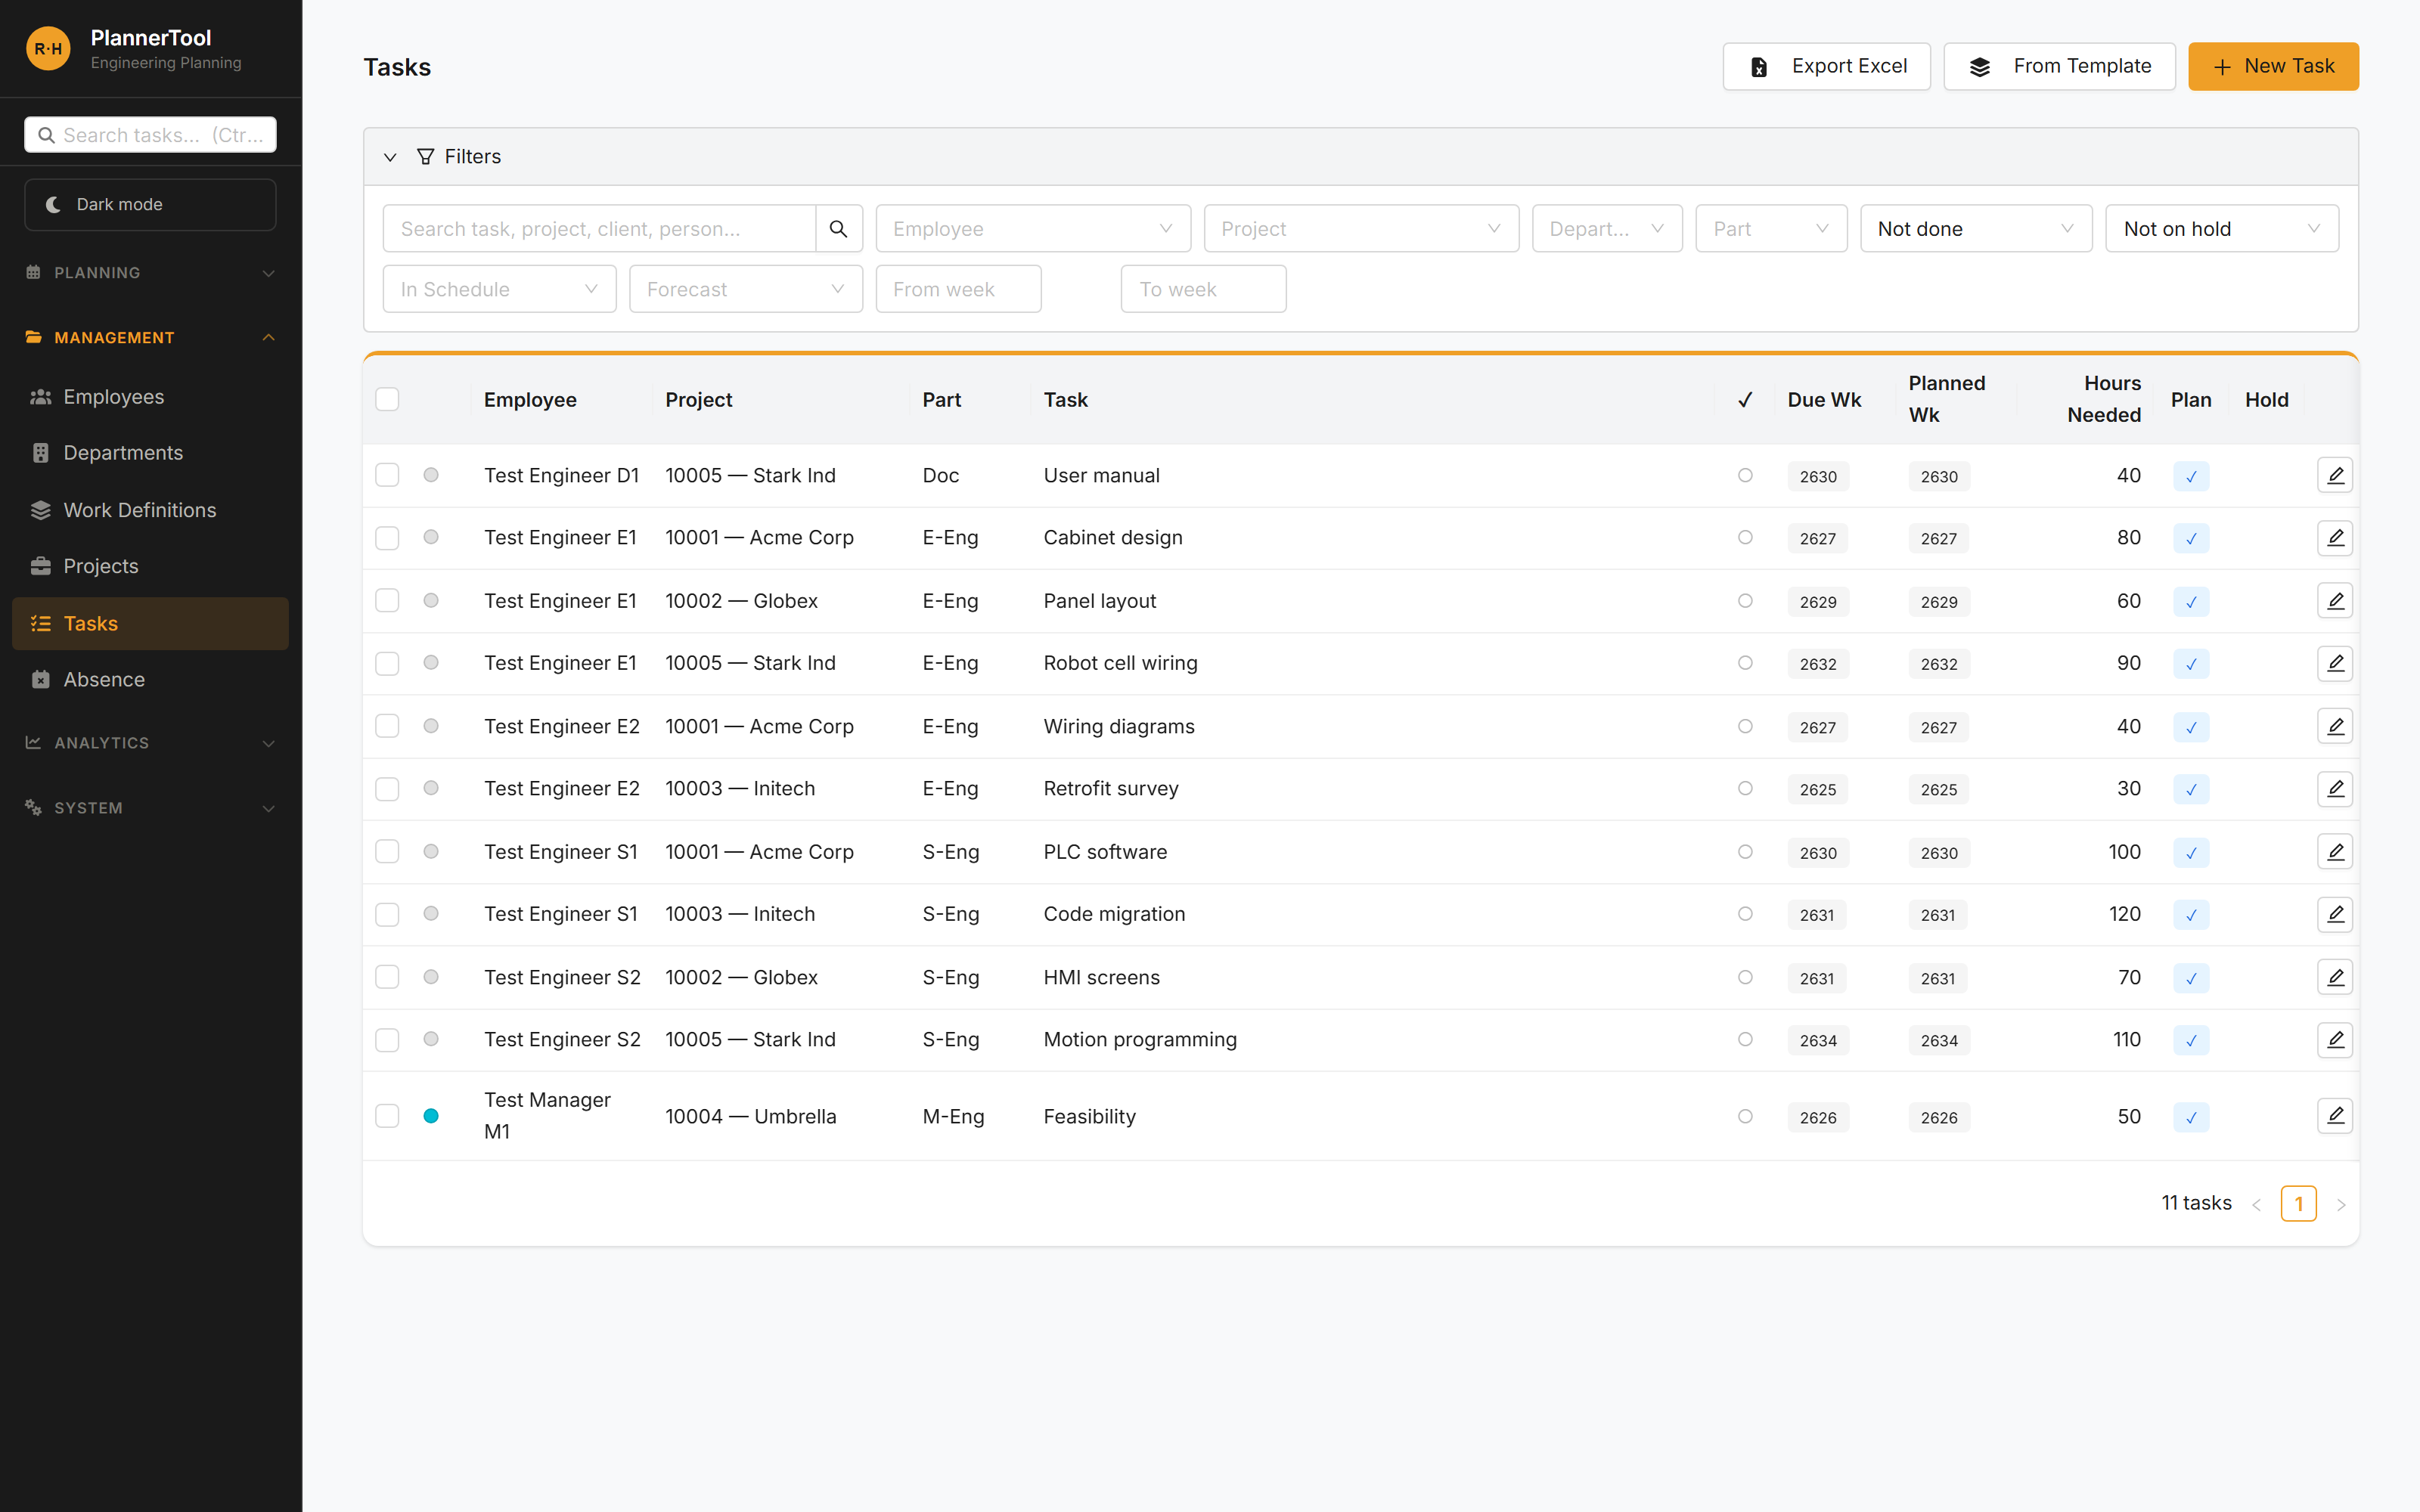Open editor for PLC software task
The image size is (2420, 1512).
(2334, 852)
